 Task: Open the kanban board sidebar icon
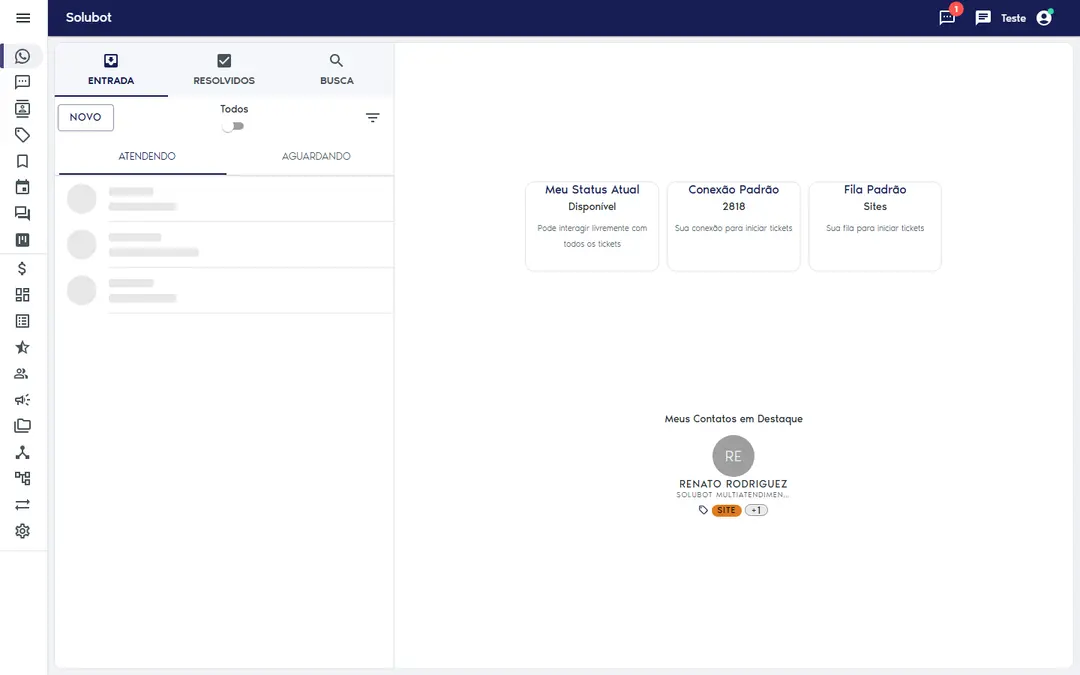23,240
